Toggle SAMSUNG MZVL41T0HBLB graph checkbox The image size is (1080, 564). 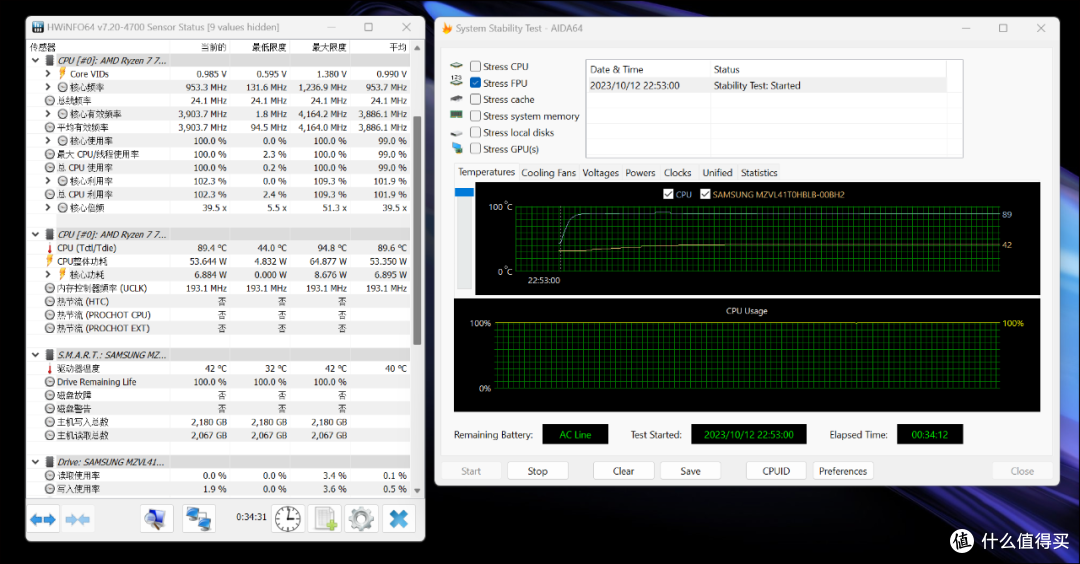705,194
